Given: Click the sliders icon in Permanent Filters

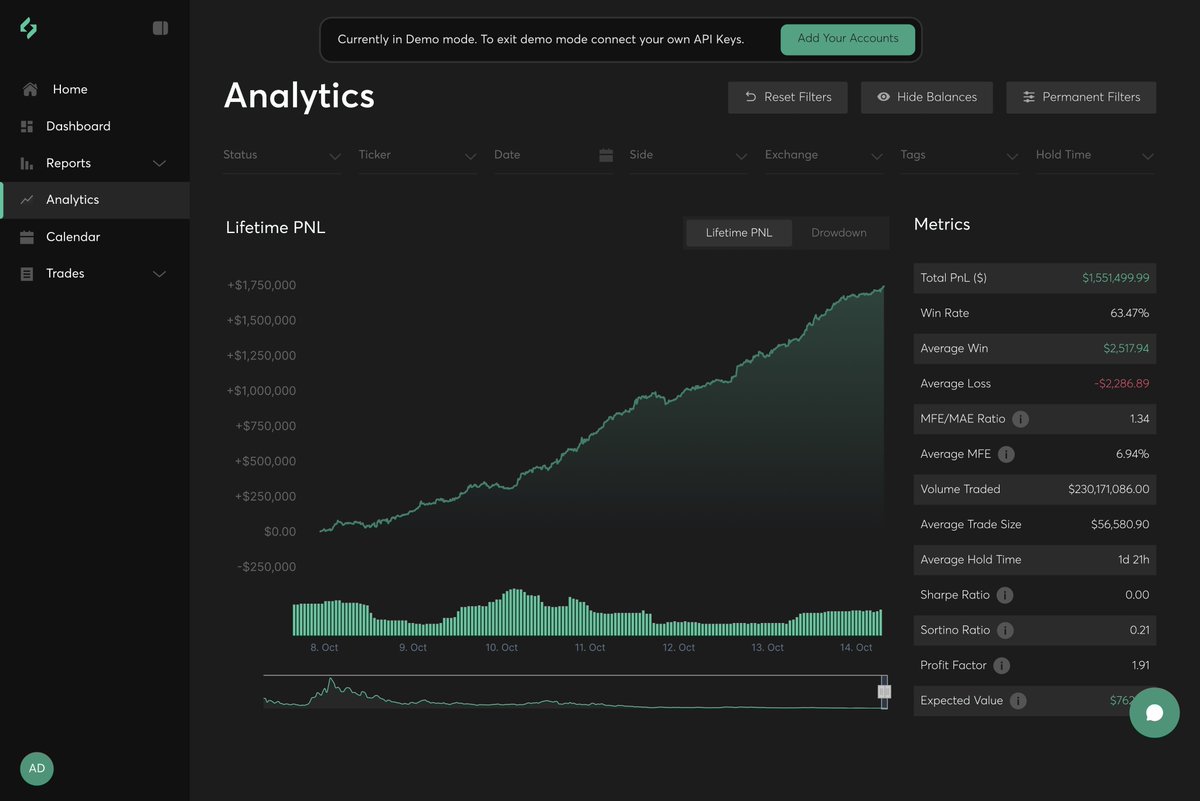Looking at the screenshot, I should 1028,97.
